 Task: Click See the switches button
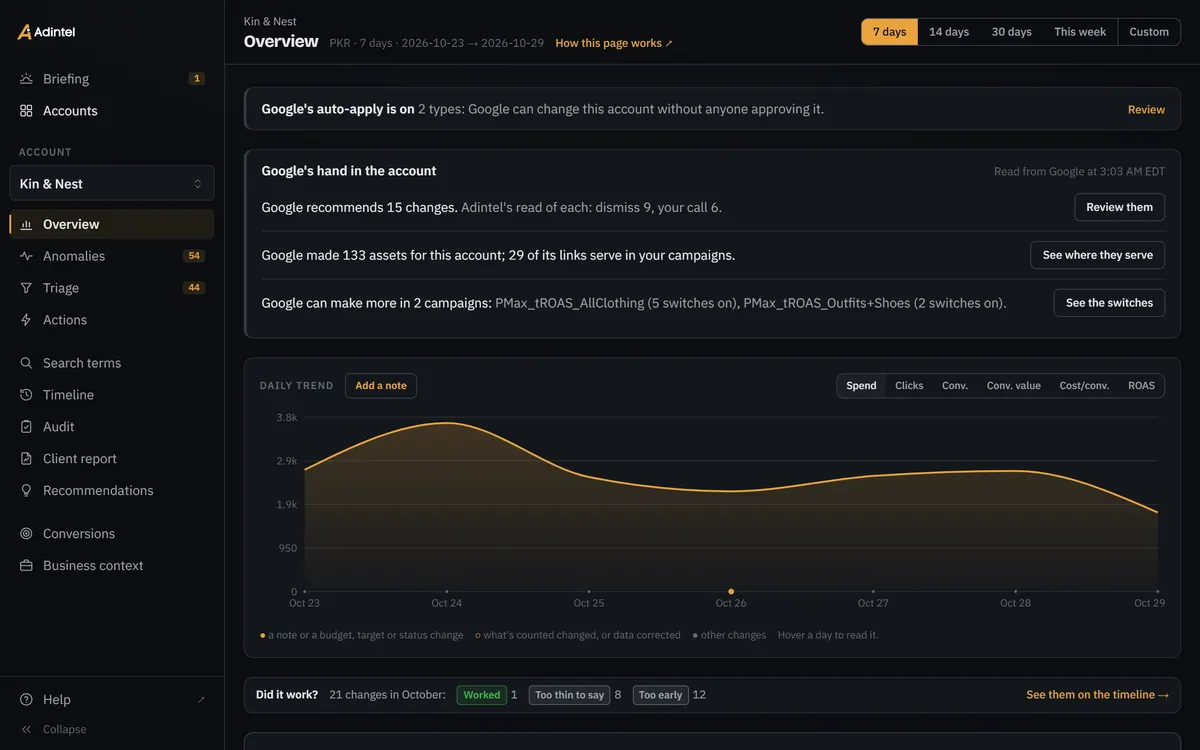pos(1109,303)
